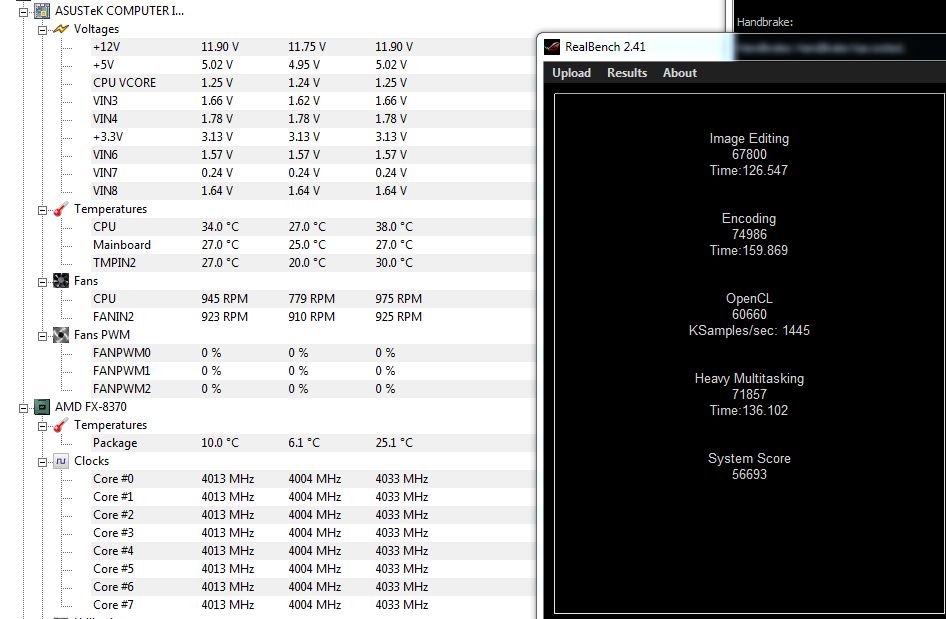Select the VIN6 voltage row
Image resolution: width=946 pixels, height=619 pixels.
(x=313, y=155)
